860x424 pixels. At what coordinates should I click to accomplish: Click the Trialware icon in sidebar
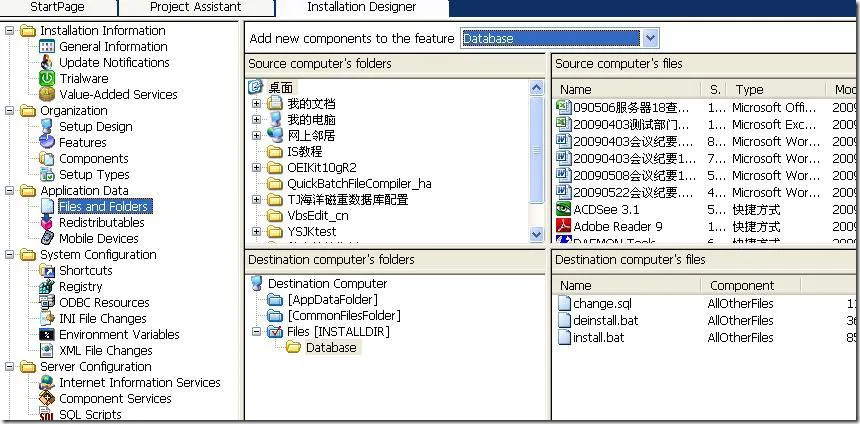47,78
